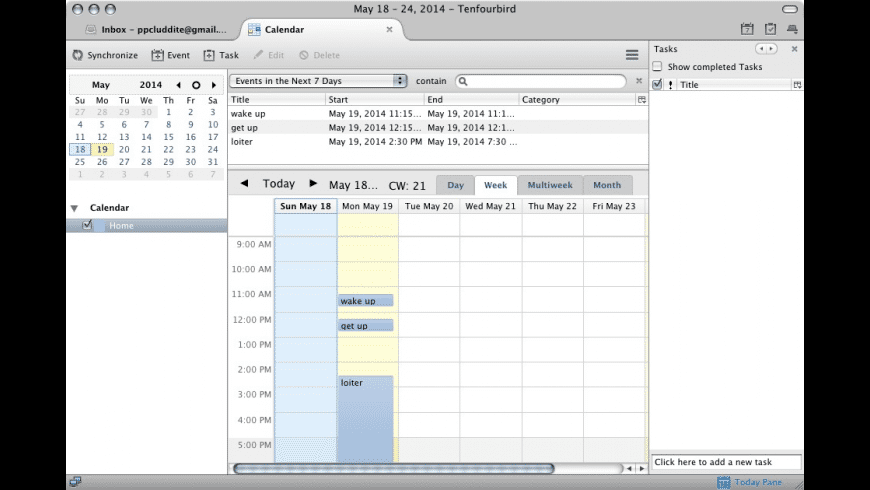Go to previous week arrow
This screenshot has width=870, height=490.
point(244,183)
